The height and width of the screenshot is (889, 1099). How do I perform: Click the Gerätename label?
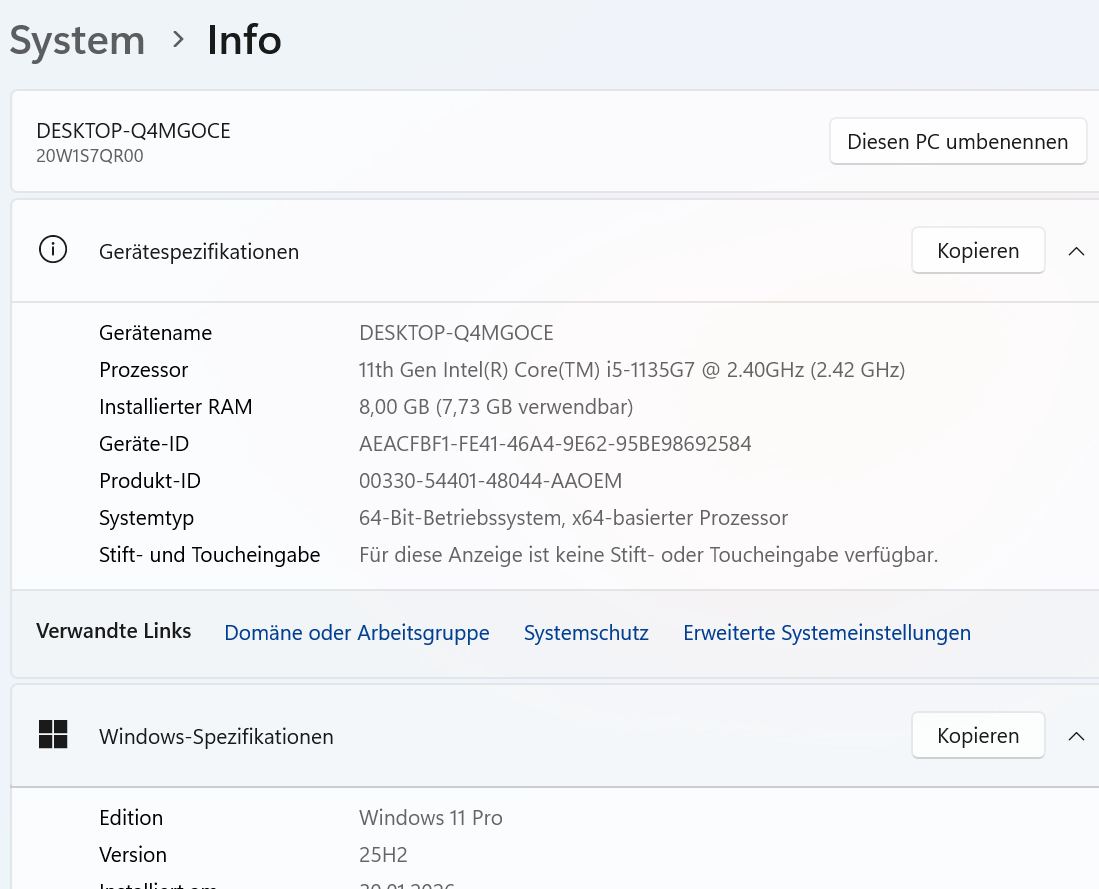[x=156, y=332]
